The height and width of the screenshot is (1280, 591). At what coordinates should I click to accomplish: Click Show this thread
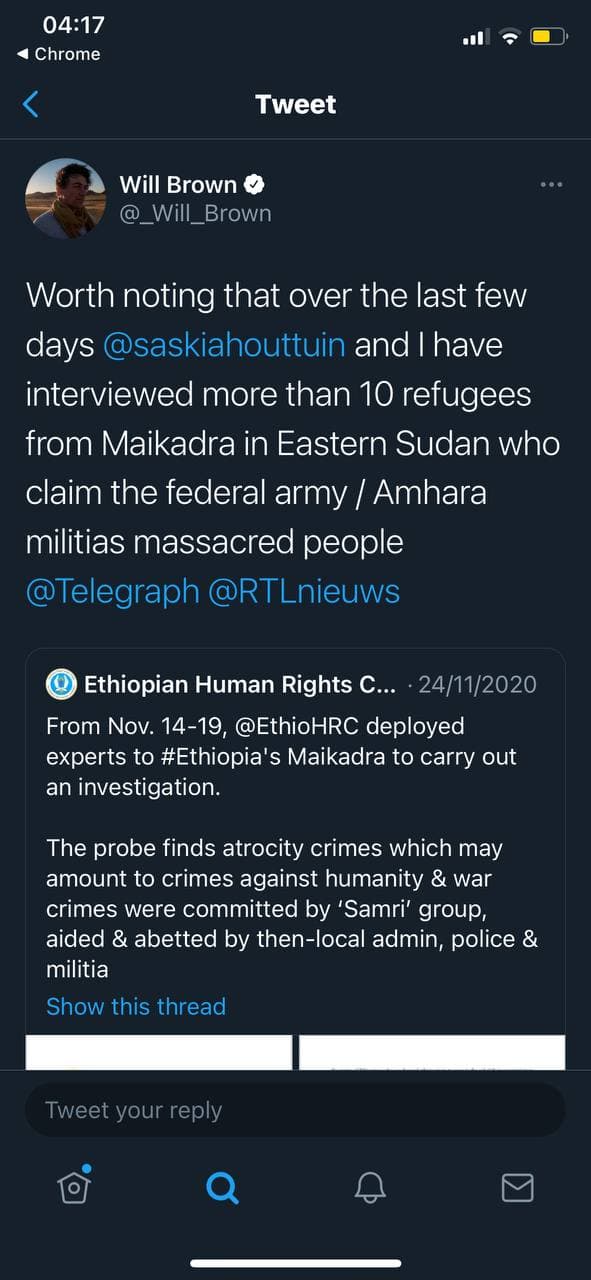(x=136, y=1006)
